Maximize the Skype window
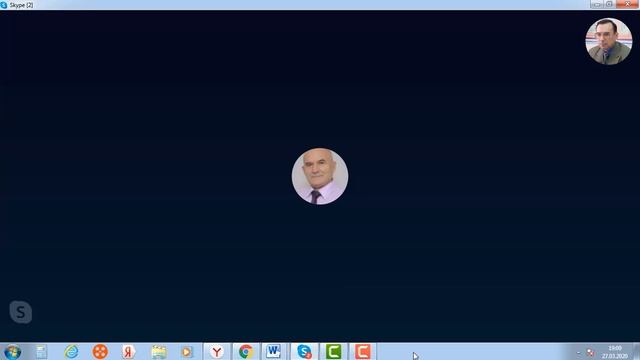Screen dimensions: 640x360 pos(609,4)
